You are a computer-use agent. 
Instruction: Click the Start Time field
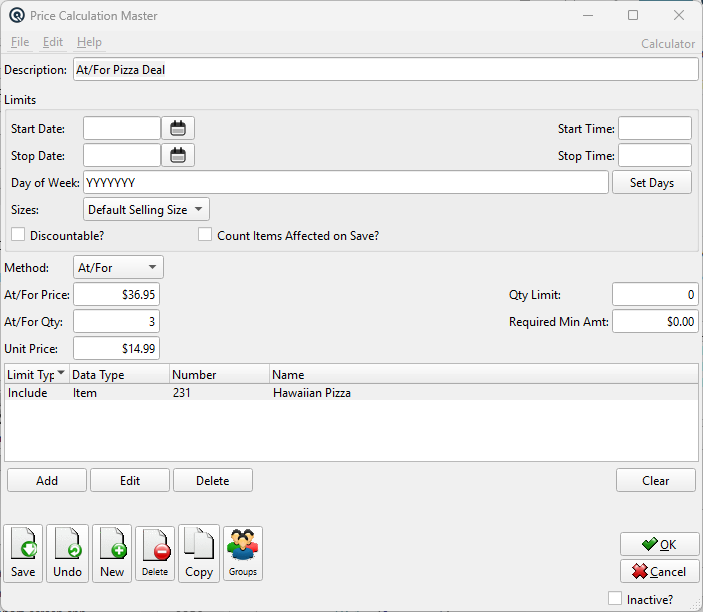point(655,129)
